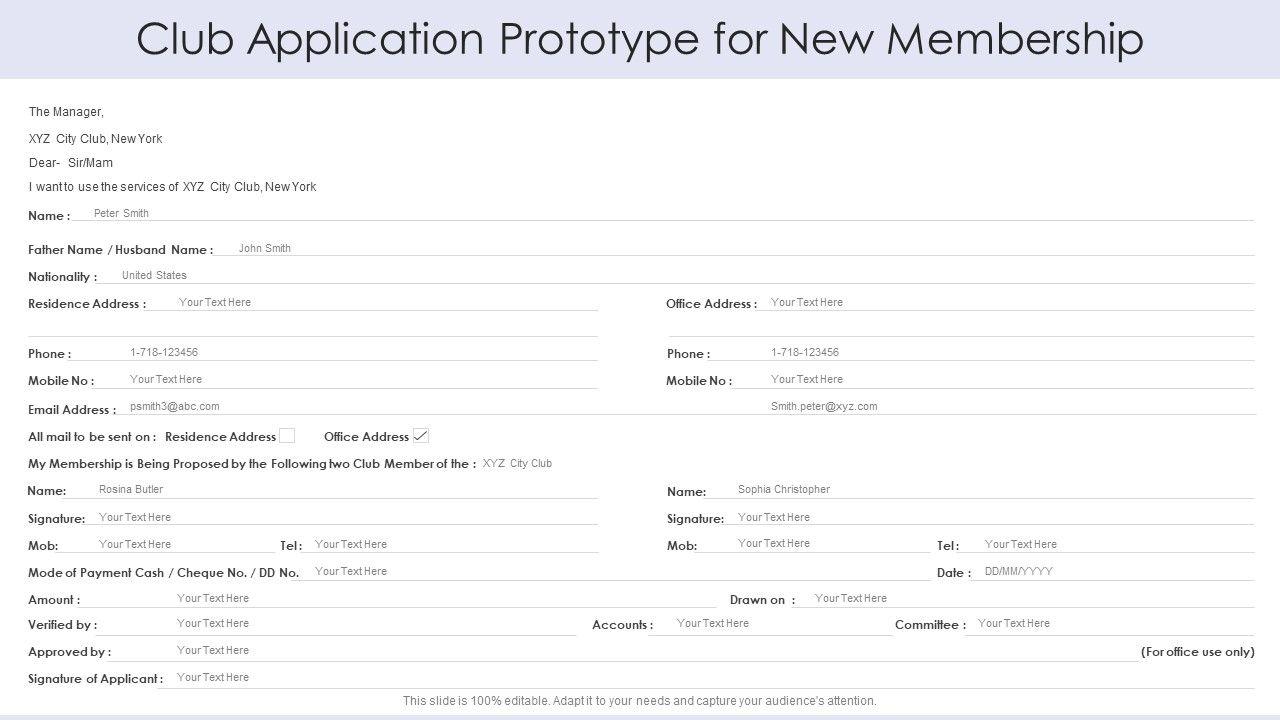Select the Father Name / Husband Name field
This screenshot has height=720, width=1280.
[x=735, y=248]
